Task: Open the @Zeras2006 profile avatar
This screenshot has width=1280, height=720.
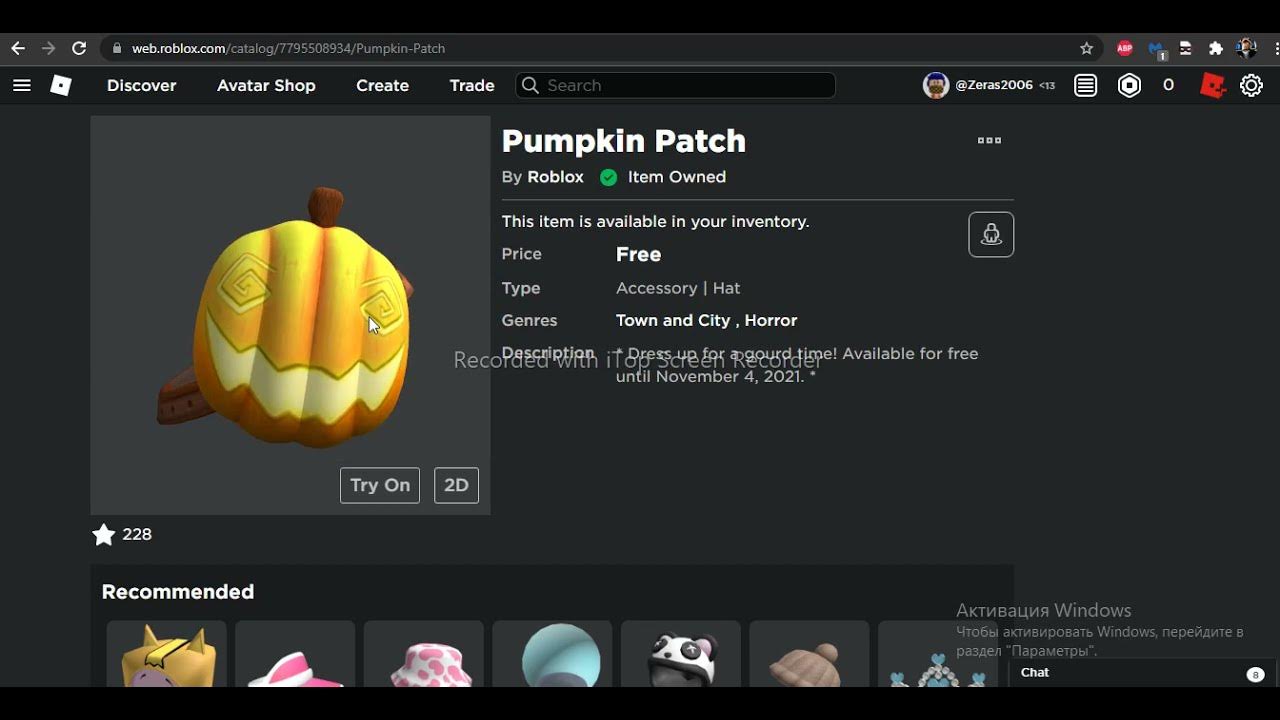Action: [936, 86]
